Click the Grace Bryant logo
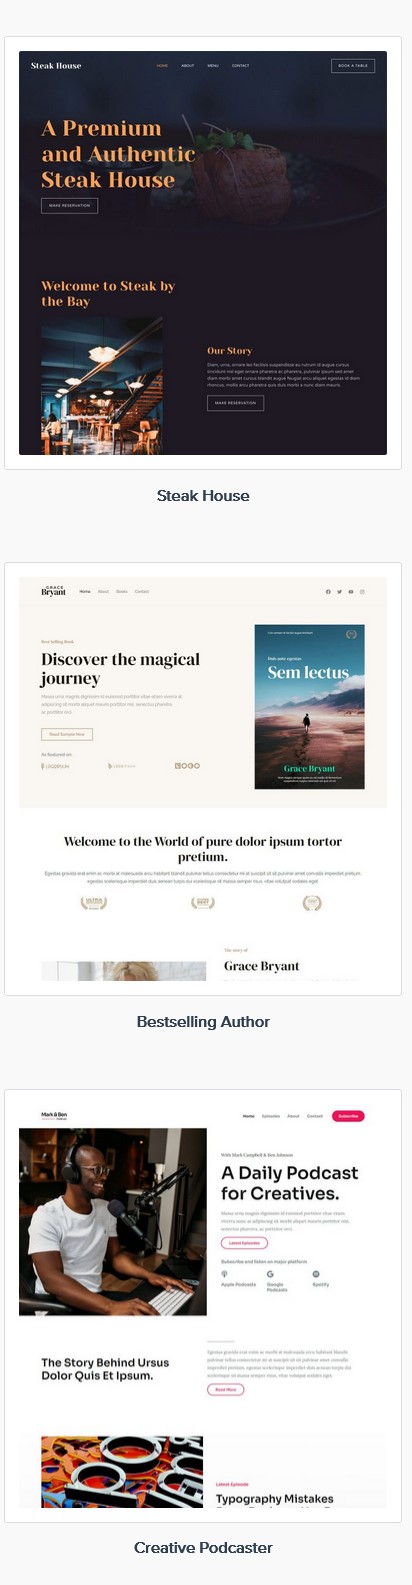This screenshot has width=412, height=1585. tap(53, 591)
